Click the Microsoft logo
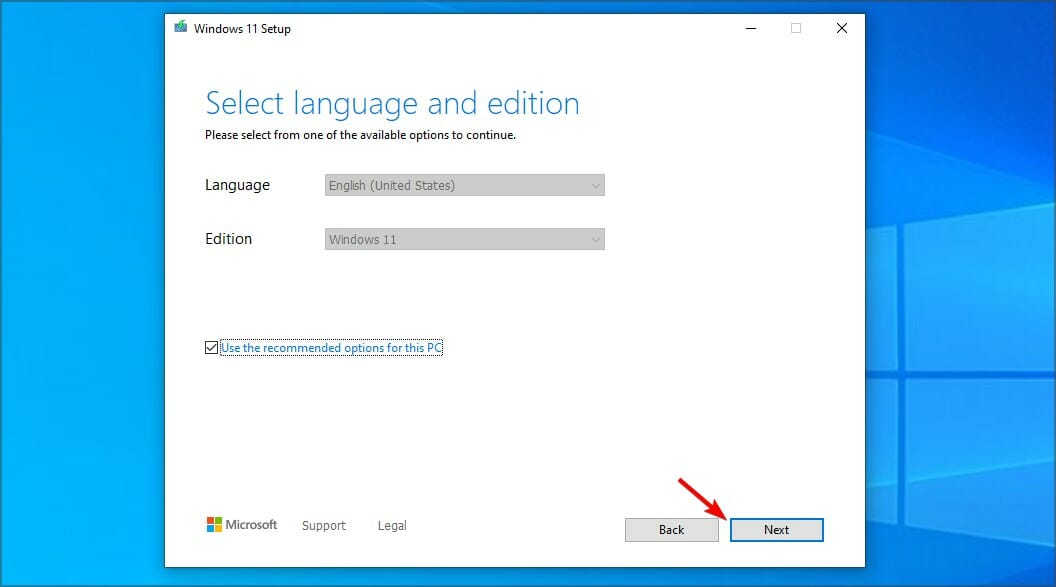1056x587 pixels. [x=242, y=524]
